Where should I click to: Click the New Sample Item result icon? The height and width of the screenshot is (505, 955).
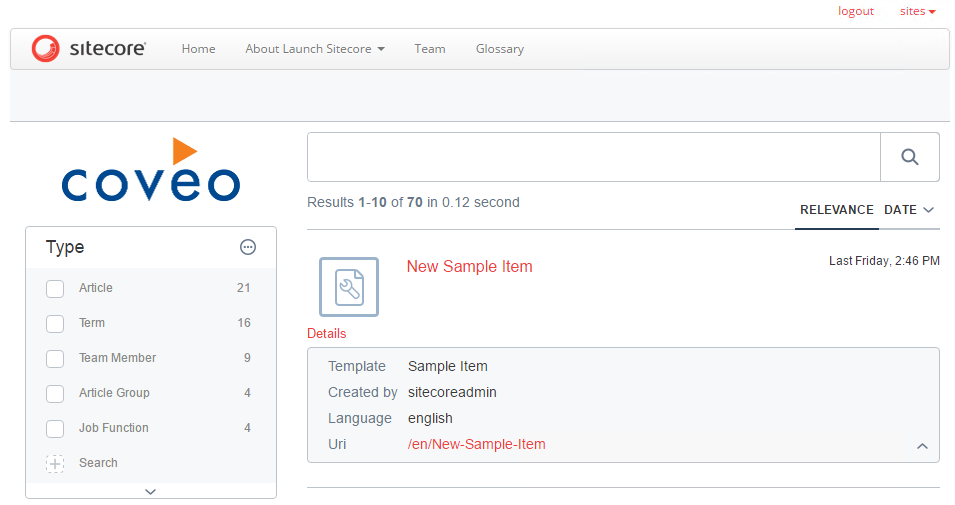349,287
